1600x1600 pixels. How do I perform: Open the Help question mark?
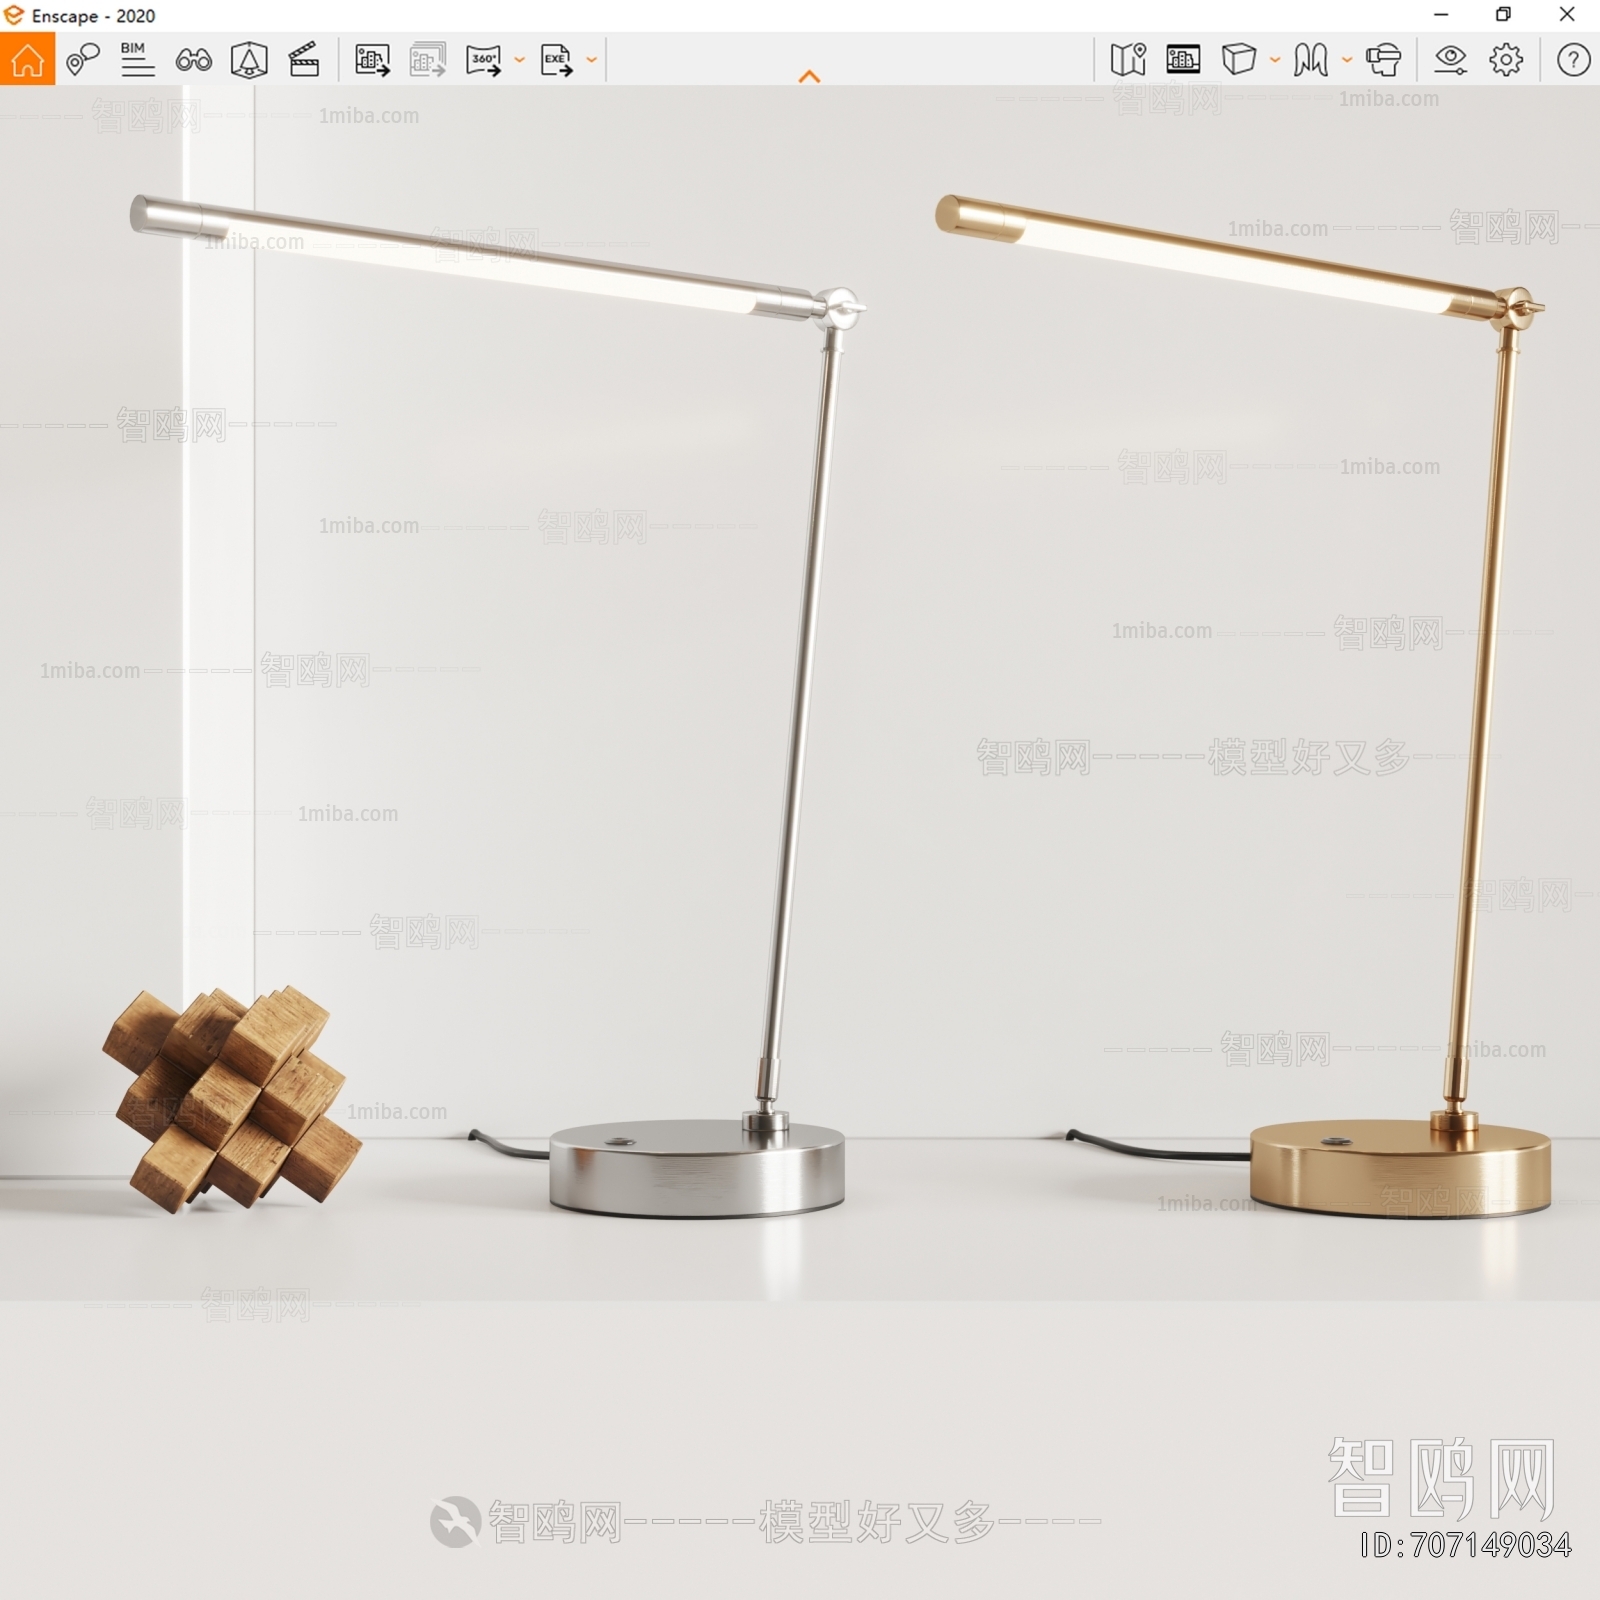[1573, 60]
